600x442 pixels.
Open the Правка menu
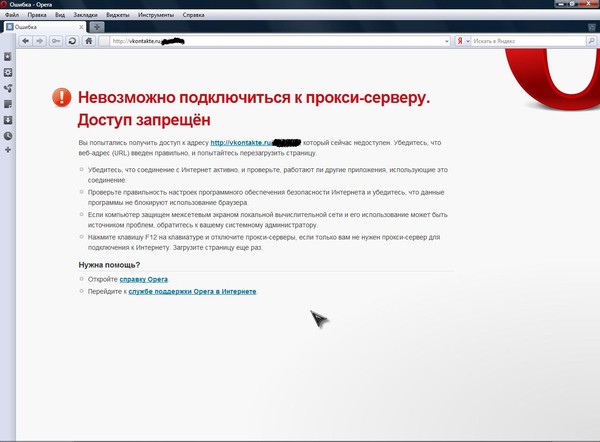point(37,15)
